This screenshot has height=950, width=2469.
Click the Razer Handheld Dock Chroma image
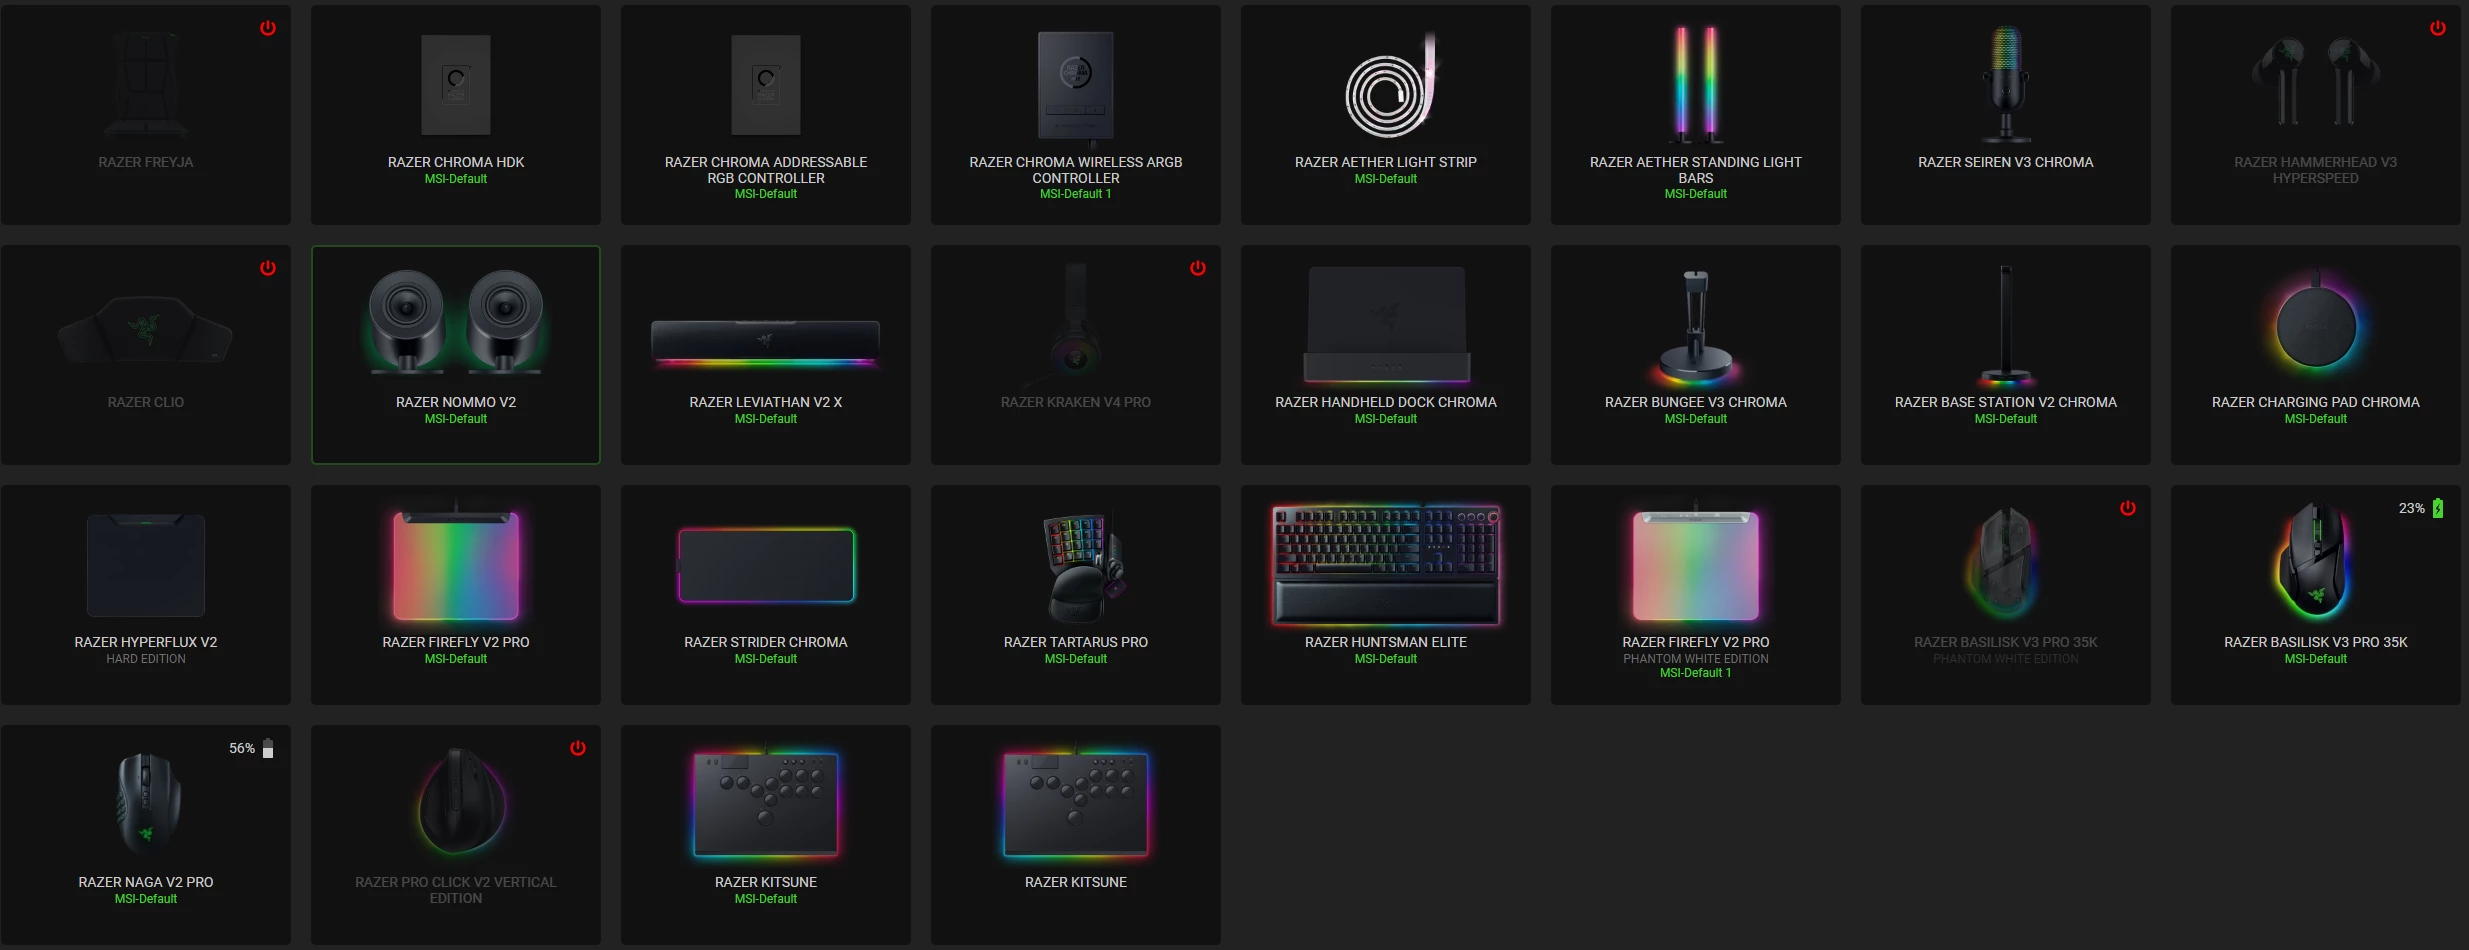(x=1386, y=324)
